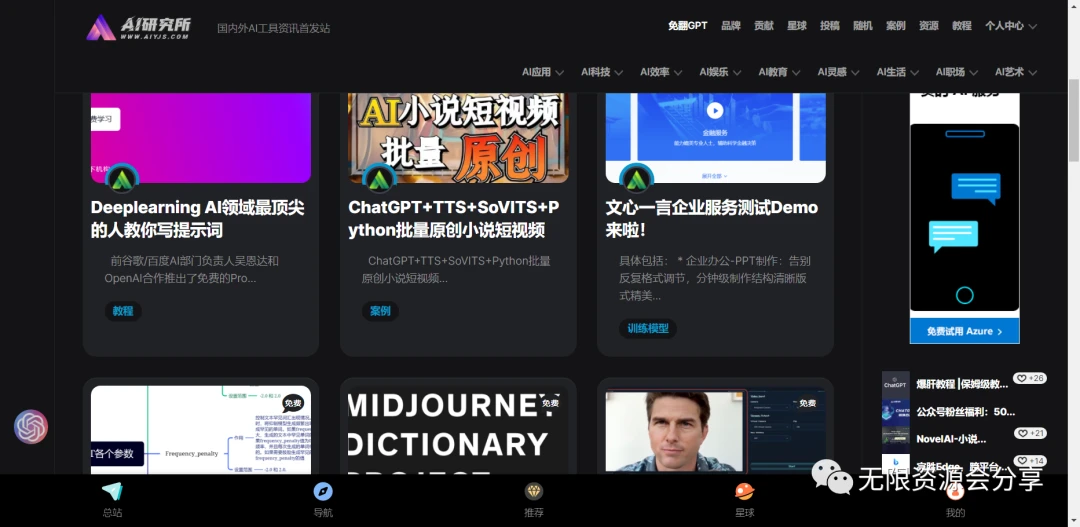Click the 训练模型 tag on 文心一言 card
The height and width of the screenshot is (527, 1080).
[648, 329]
